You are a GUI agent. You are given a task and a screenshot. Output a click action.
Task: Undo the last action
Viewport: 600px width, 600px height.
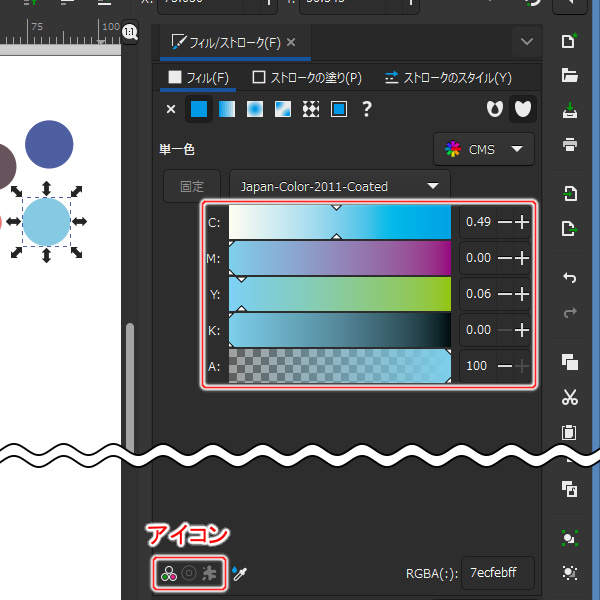pyautogui.click(x=569, y=277)
